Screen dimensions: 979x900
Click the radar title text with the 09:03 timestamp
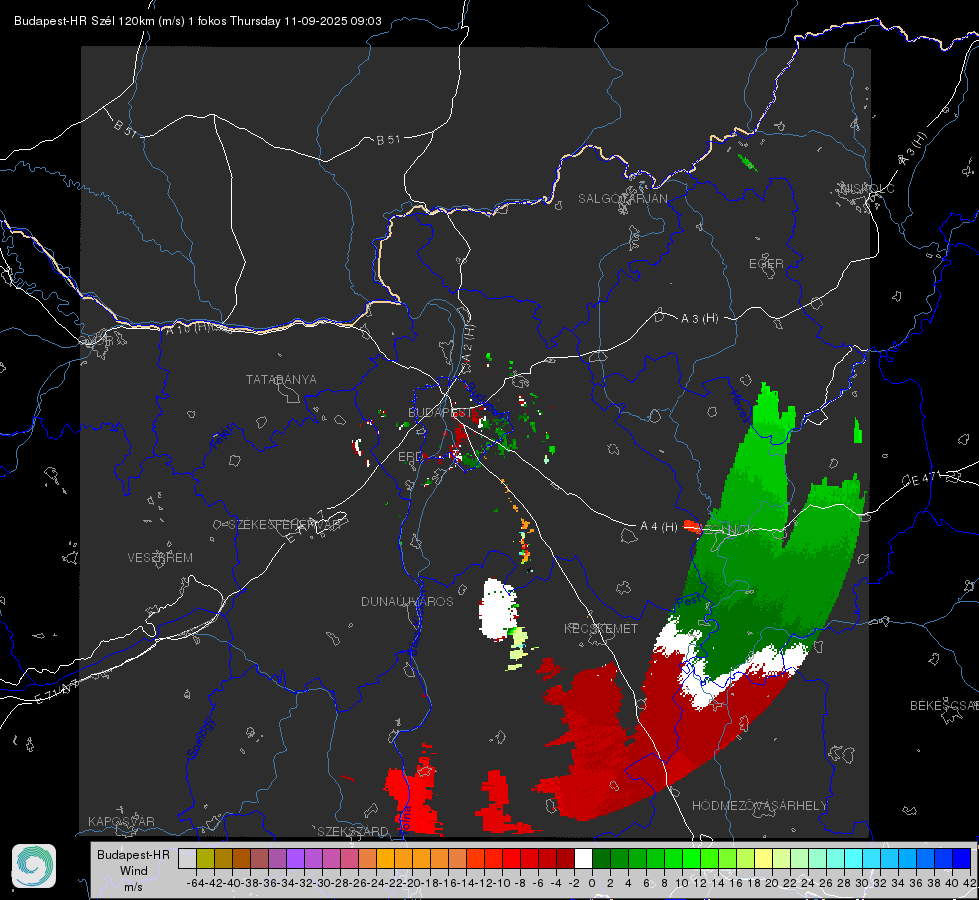197,21
